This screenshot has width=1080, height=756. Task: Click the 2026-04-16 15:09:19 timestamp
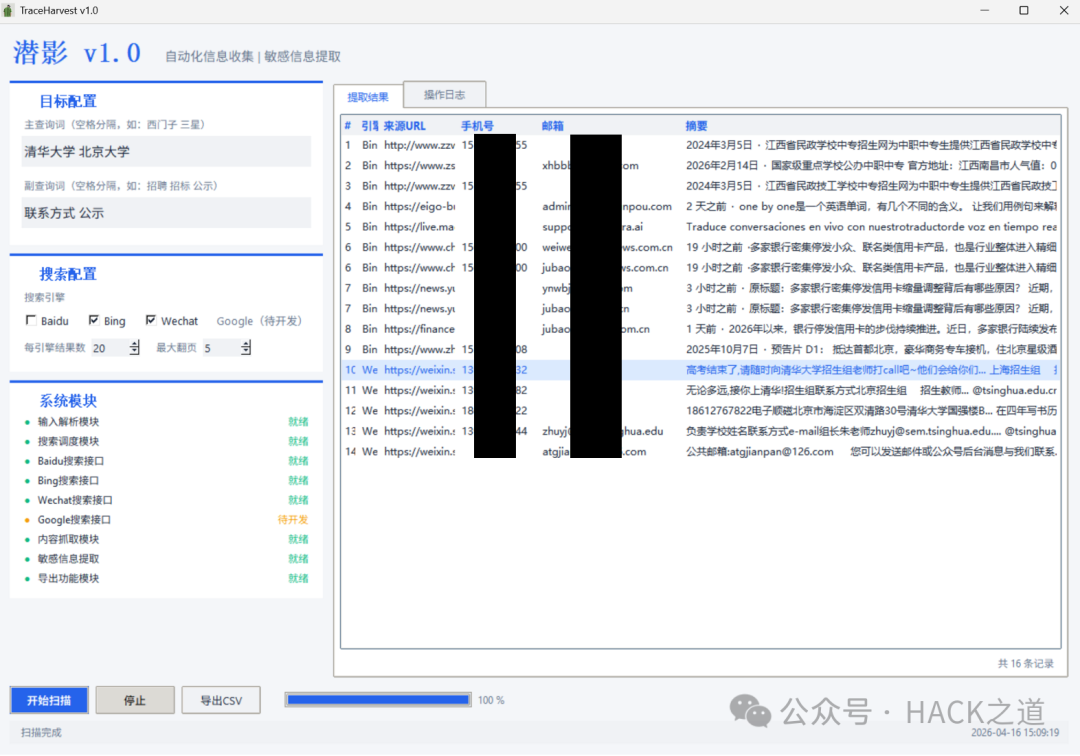coord(1015,733)
